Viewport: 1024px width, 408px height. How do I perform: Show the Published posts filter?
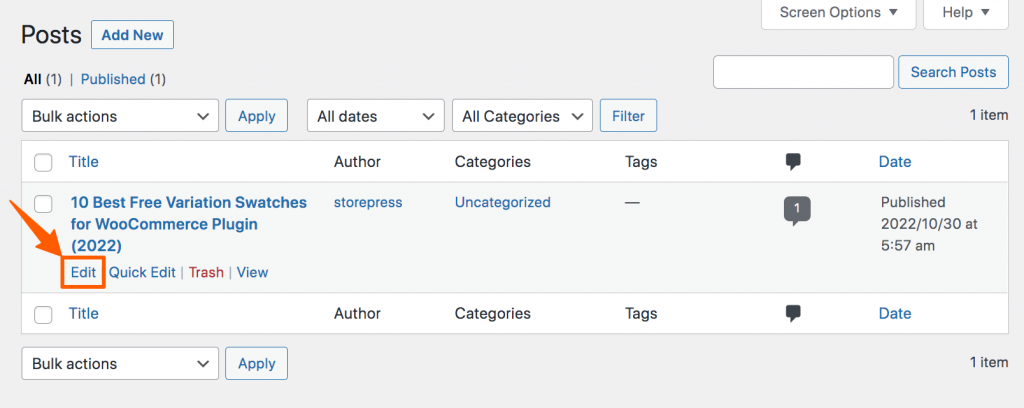(x=113, y=79)
